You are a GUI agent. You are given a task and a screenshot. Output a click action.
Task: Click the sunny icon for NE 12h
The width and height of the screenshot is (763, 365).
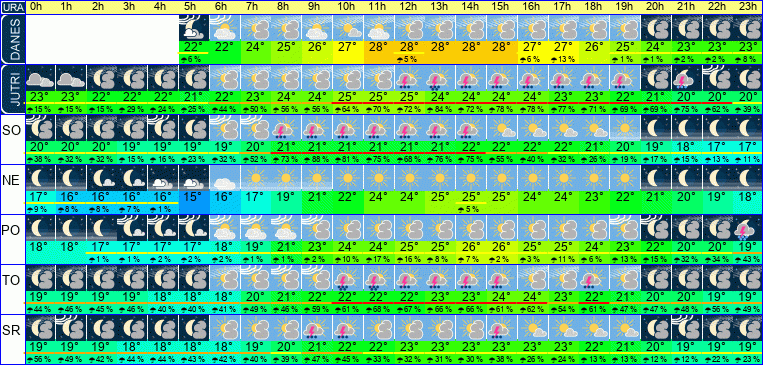[410, 177]
